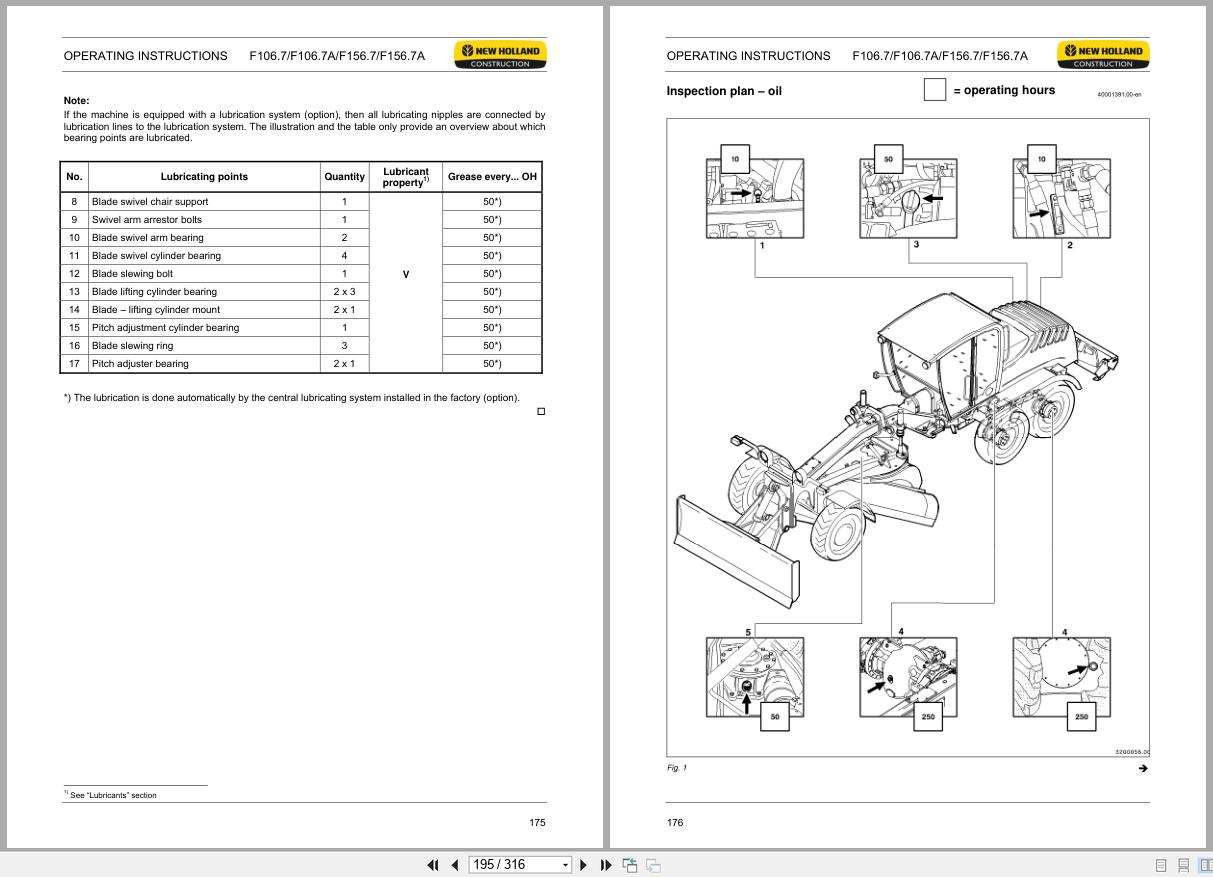Click detail thumbnail labelled 3
This screenshot has height=877, width=1213.
tap(908, 197)
